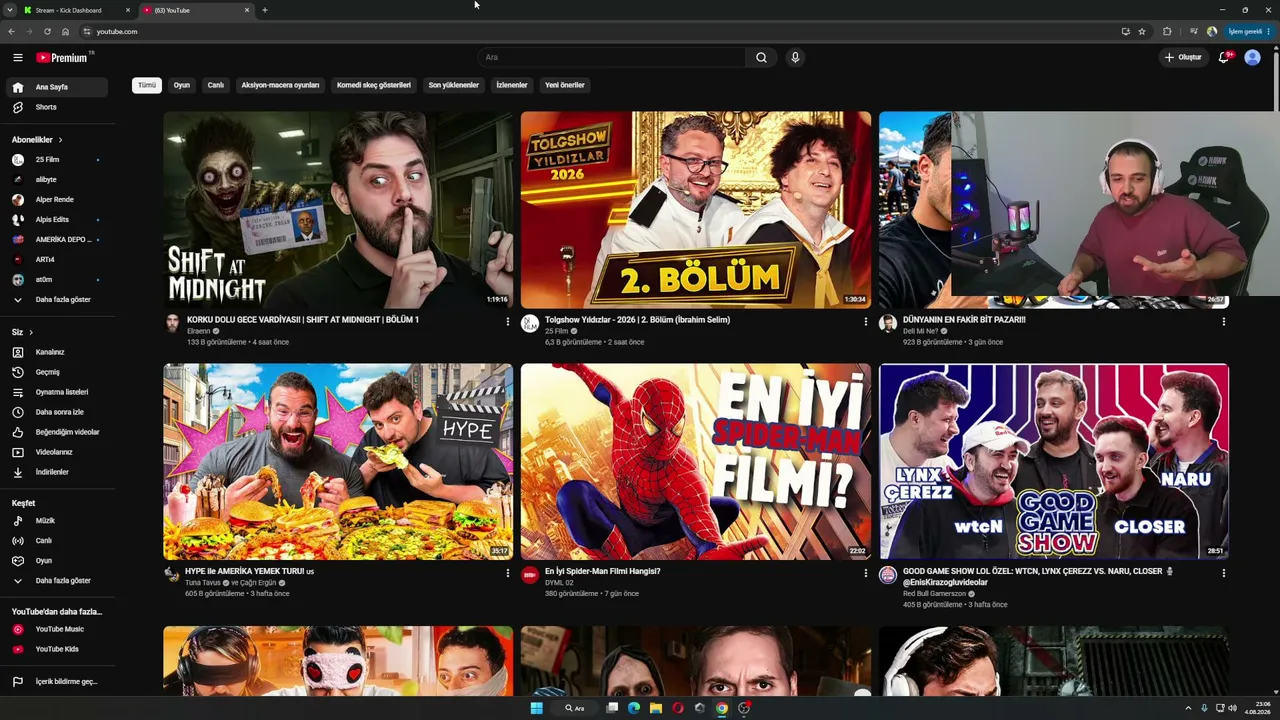
Task: Open the Elraenn channel link
Action: click(x=199, y=331)
